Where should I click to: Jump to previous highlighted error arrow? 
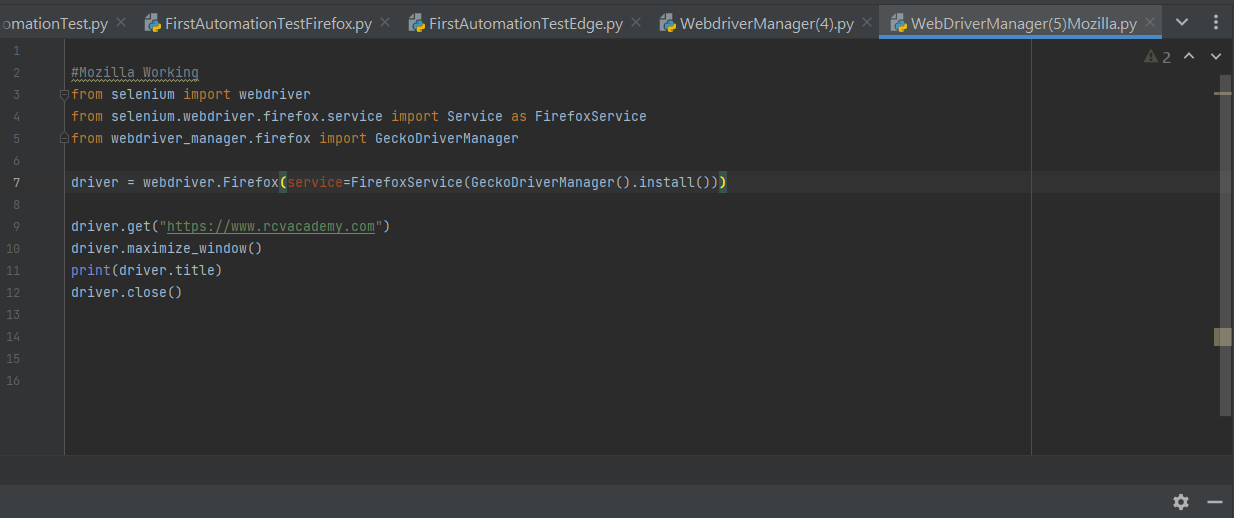(1189, 57)
